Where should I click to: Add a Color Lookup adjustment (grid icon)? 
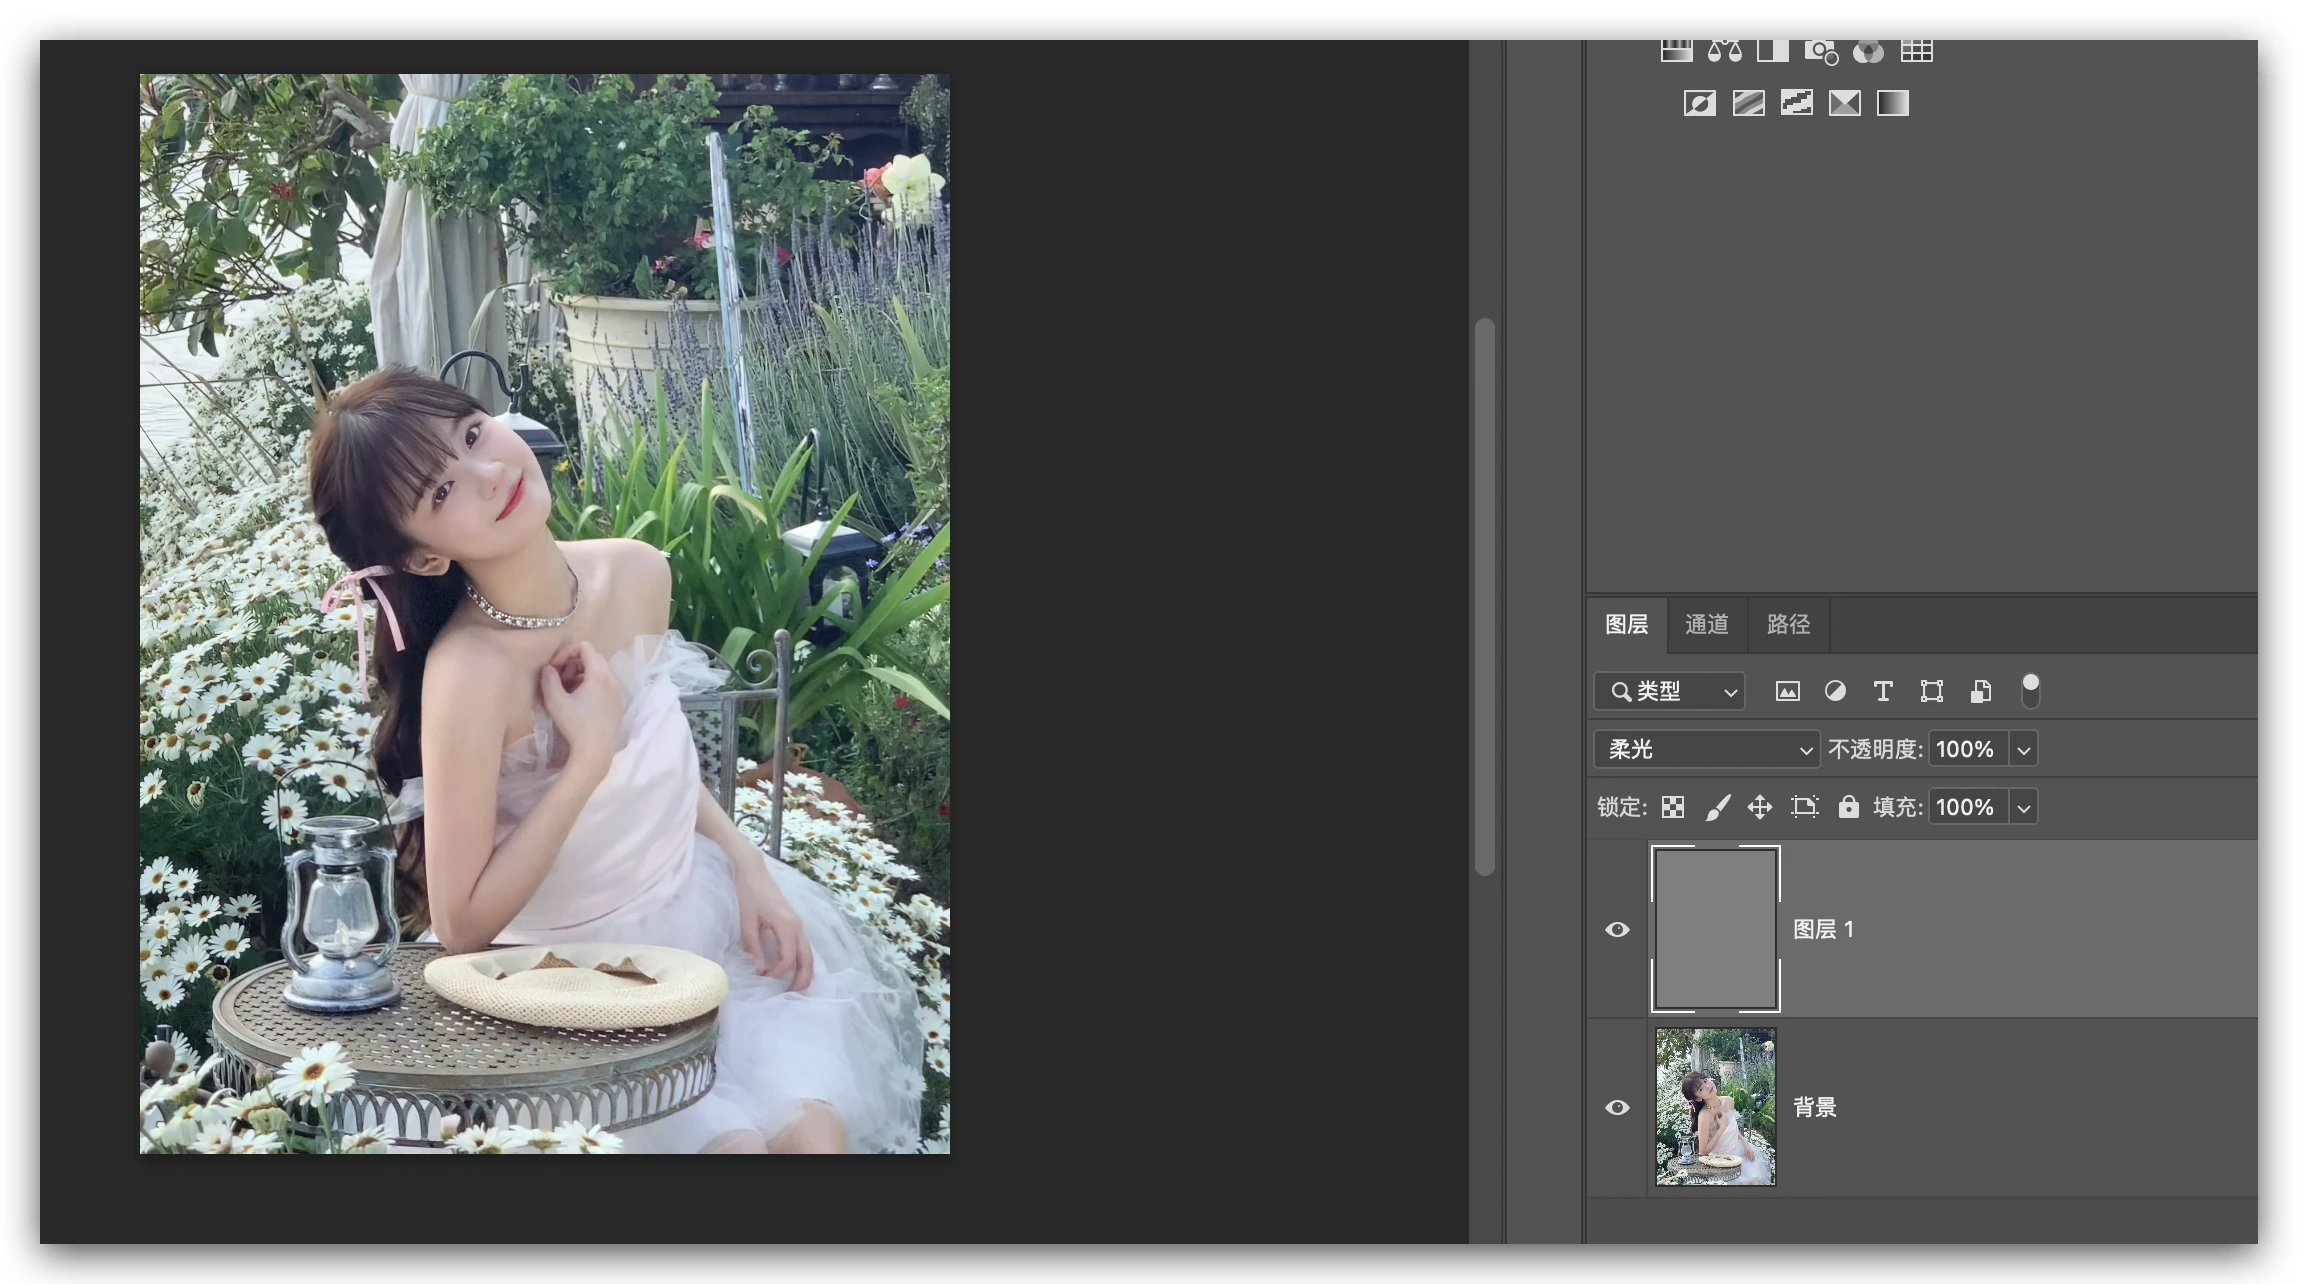pyautogui.click(x=1916, y=51)
